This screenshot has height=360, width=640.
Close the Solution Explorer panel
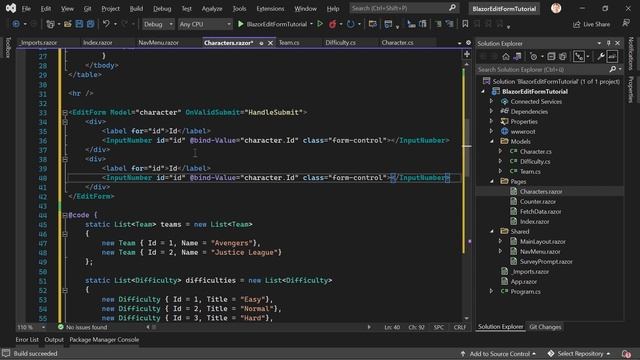click(618, 43)
